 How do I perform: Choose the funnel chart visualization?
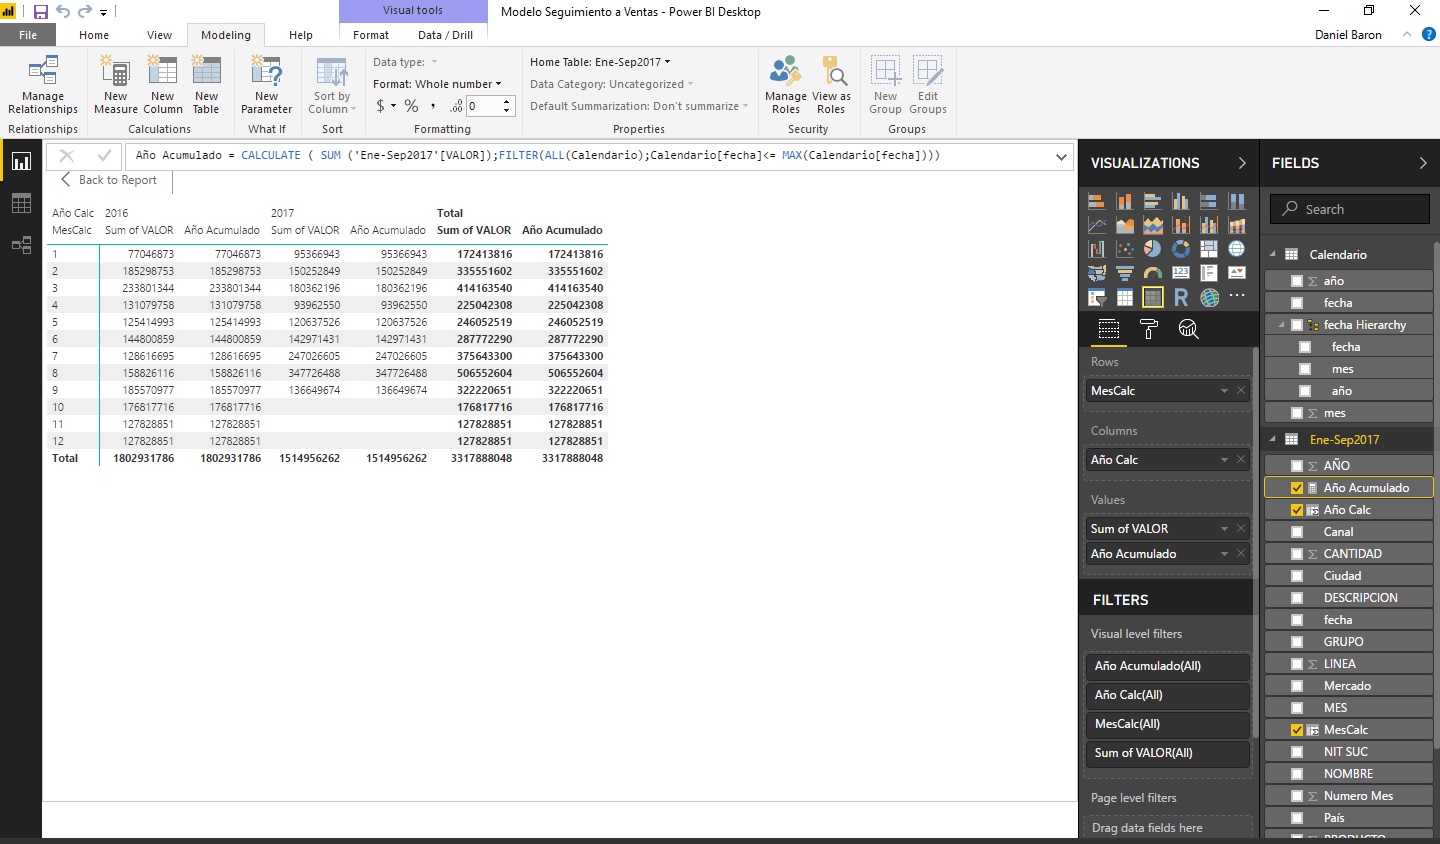pos(1125,273)
